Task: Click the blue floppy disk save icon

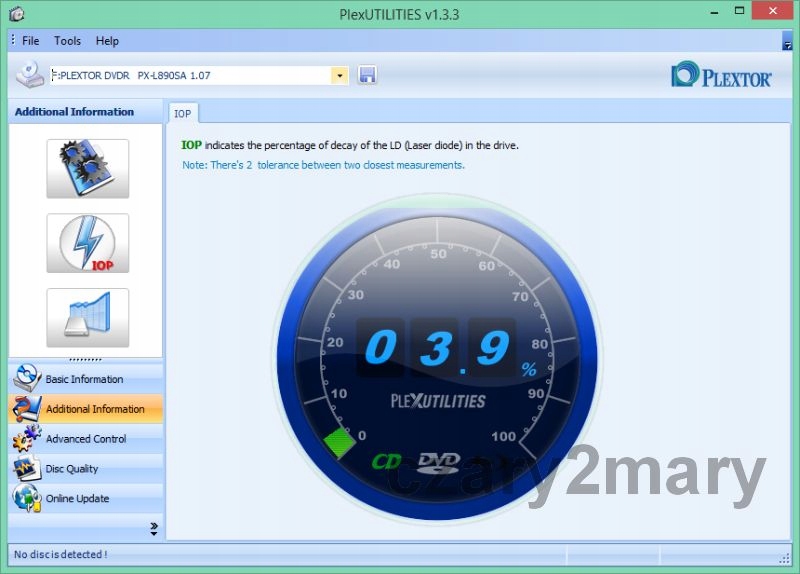Action: click(367, 75)
